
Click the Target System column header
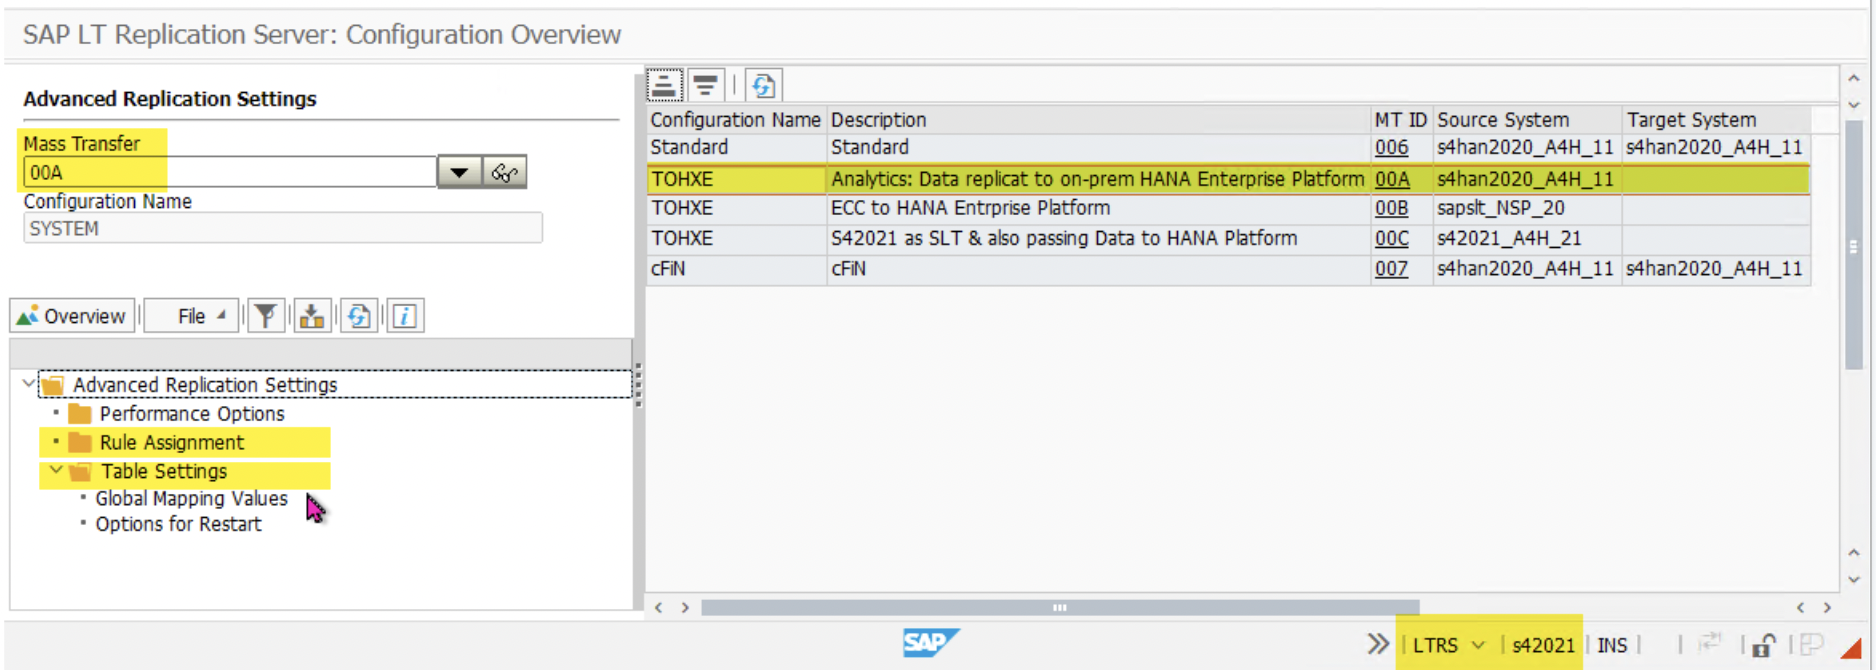pyautogui.click(x=1716, y=120)
